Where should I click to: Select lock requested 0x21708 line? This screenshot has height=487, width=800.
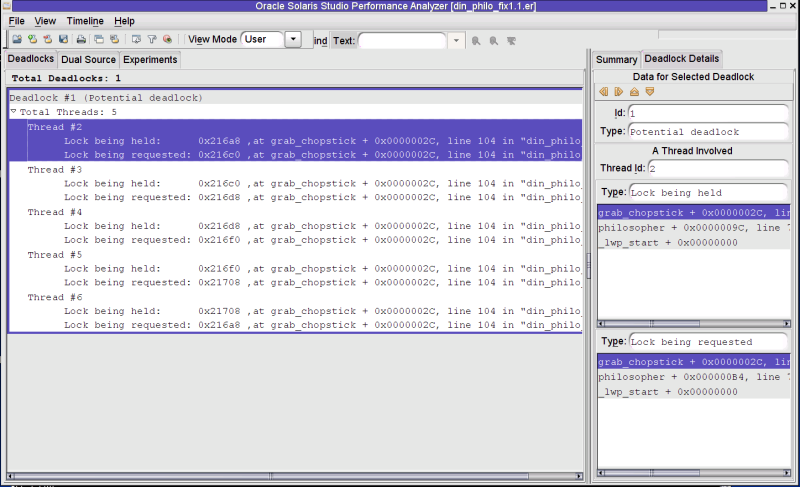click(x=323, y=283)
